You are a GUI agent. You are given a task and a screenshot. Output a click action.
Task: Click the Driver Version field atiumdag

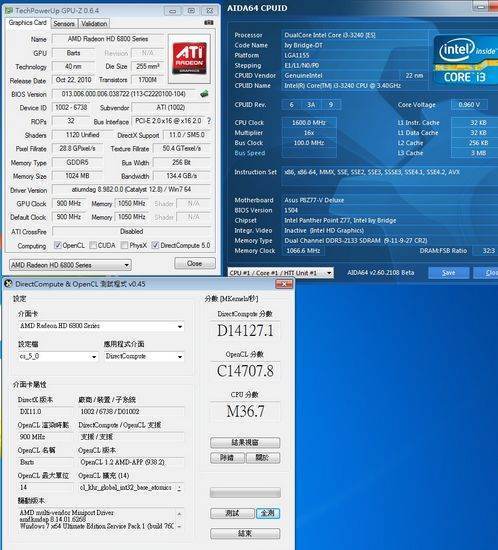(131, 189)
